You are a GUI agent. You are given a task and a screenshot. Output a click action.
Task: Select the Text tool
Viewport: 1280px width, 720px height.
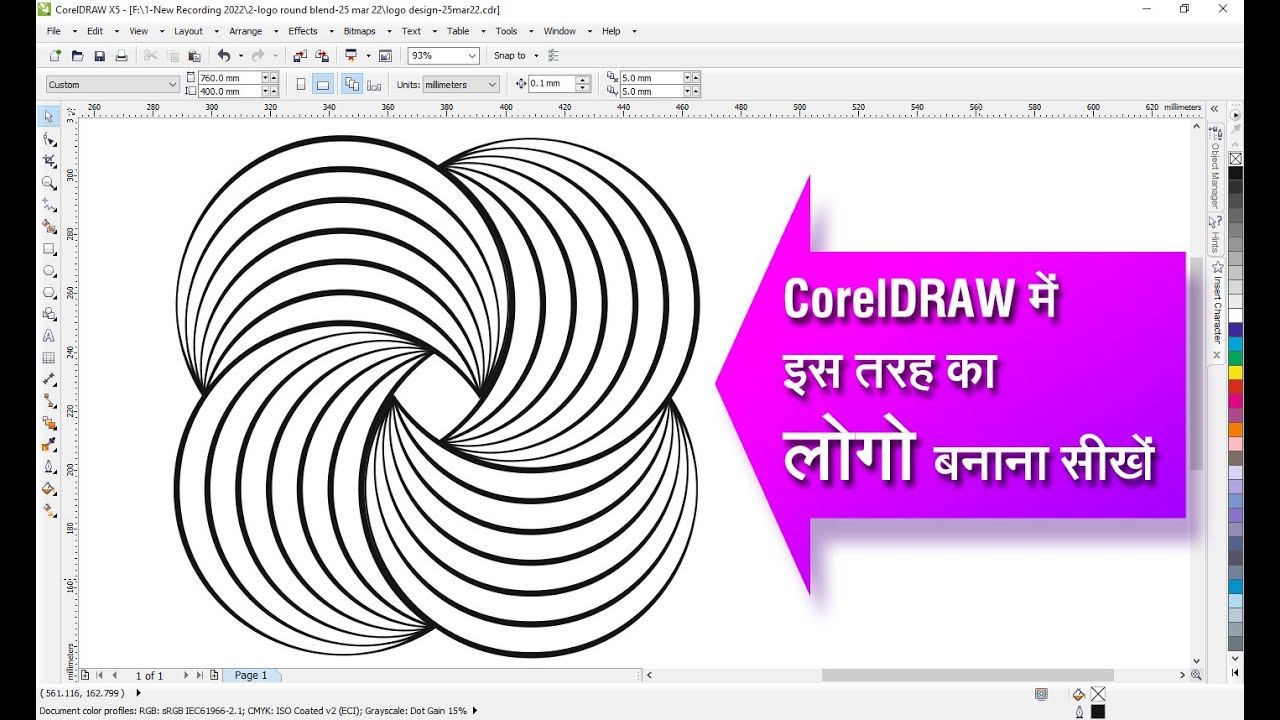[49, 336]
